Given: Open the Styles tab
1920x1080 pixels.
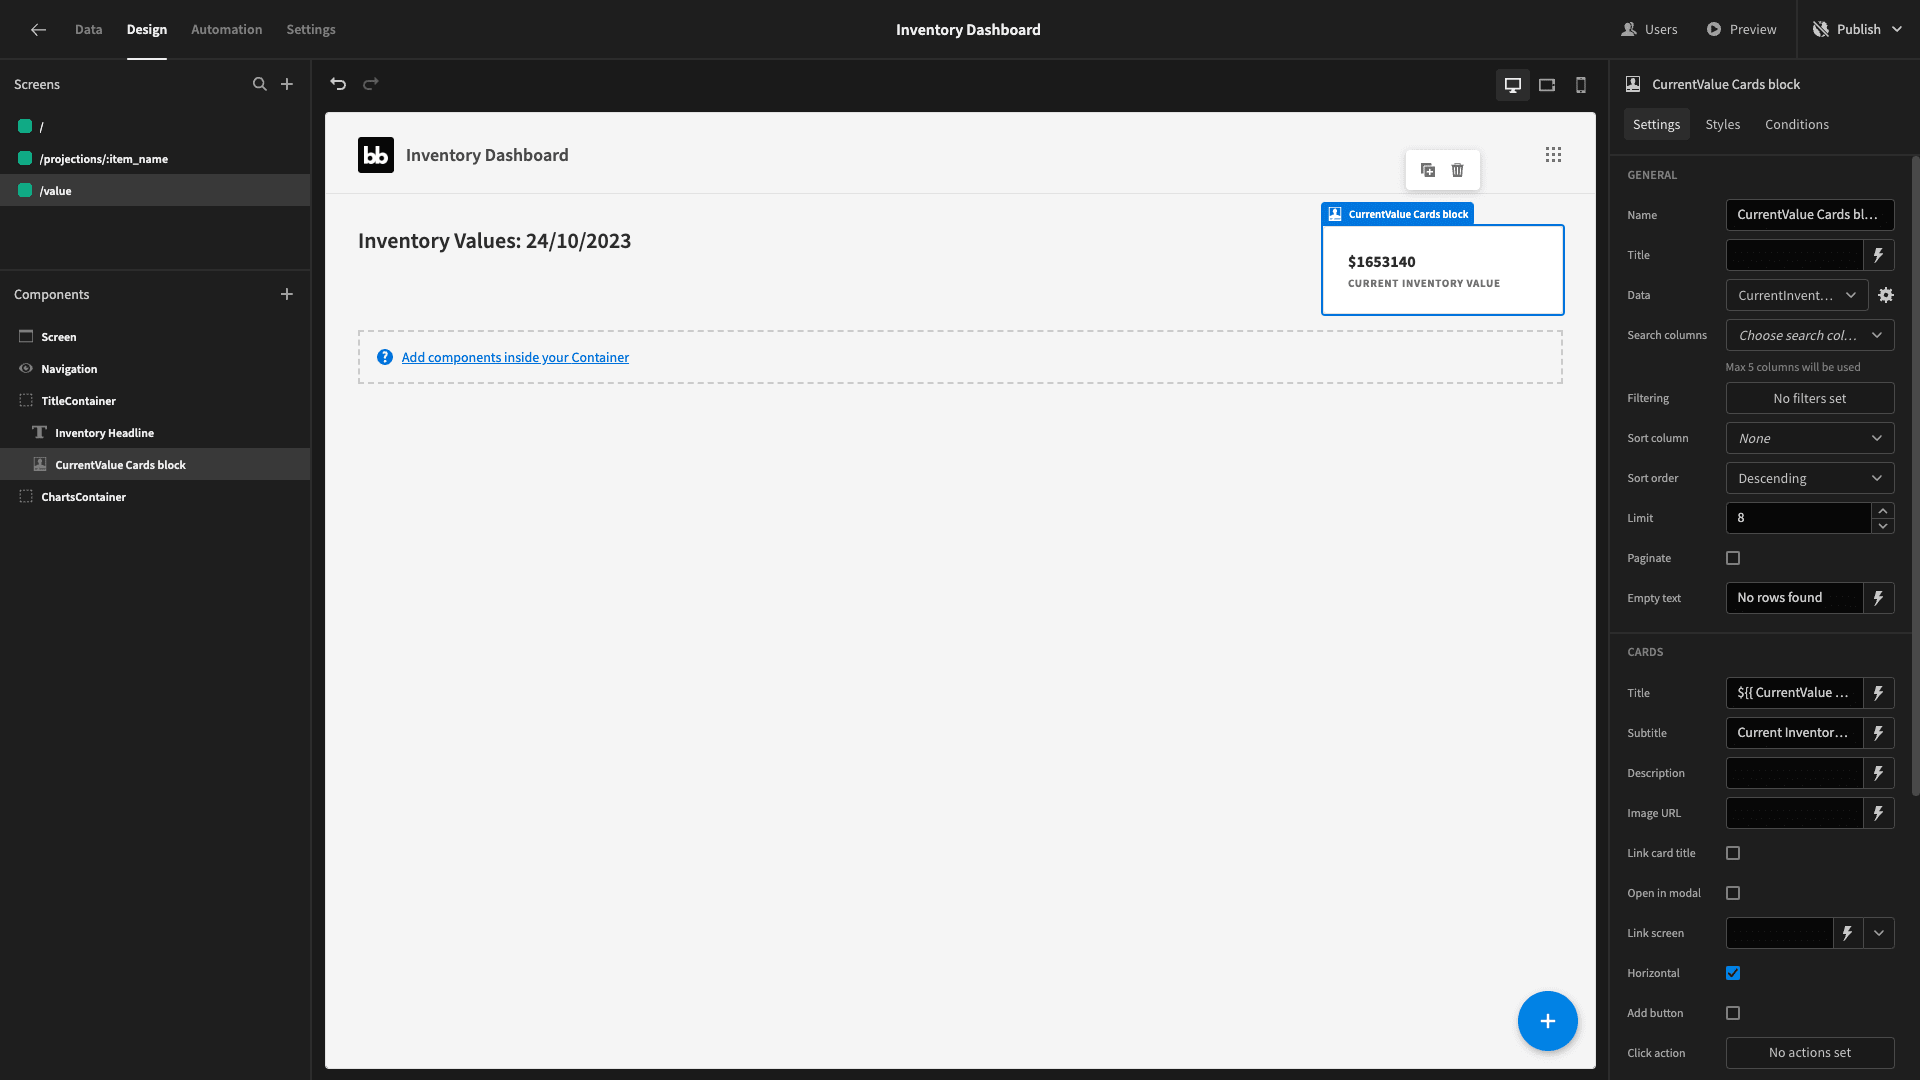Looking at the screenshot, I should [x=1723, y=125].
